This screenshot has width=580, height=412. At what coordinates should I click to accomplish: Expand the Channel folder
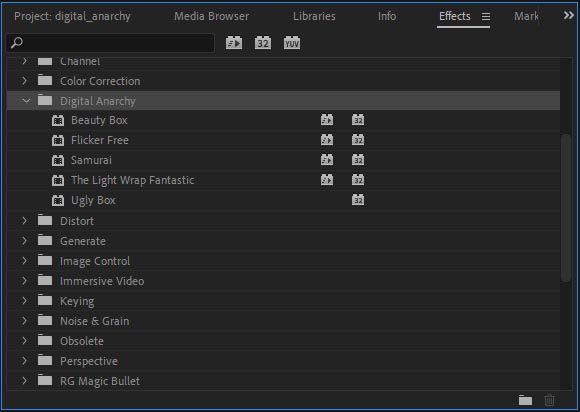point(24,61)
